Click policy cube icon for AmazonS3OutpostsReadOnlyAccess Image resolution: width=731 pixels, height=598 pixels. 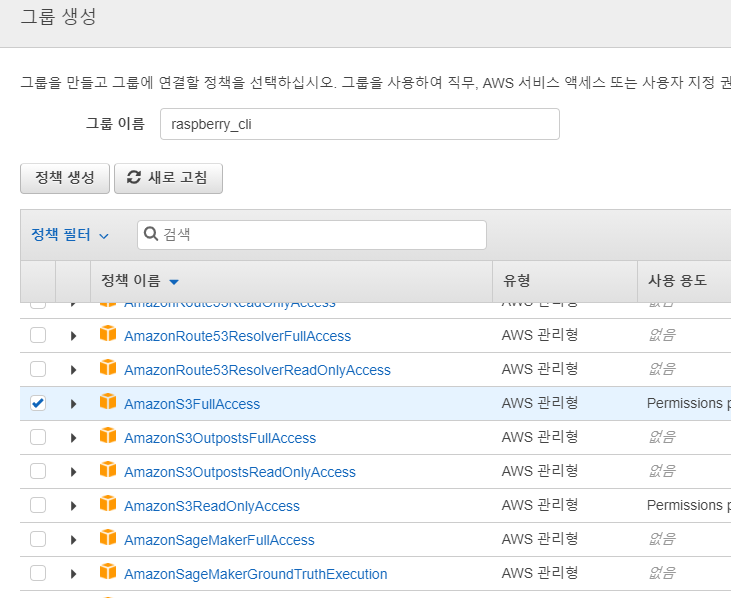pos(108,469)
